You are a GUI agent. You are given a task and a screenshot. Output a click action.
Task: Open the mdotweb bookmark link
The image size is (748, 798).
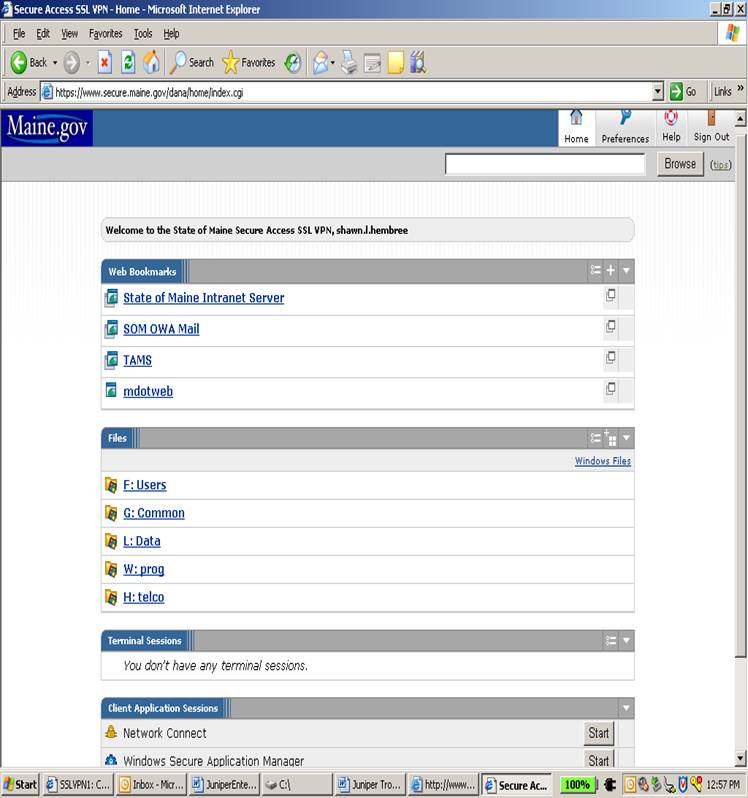coord(148,391)
